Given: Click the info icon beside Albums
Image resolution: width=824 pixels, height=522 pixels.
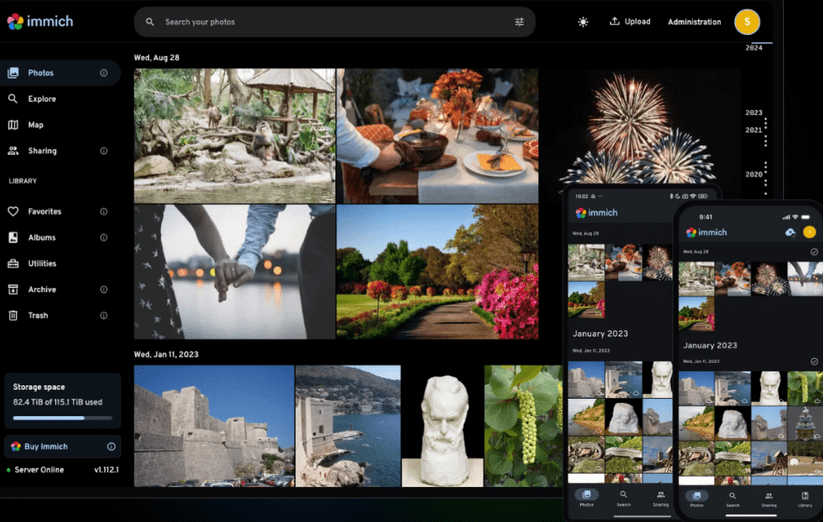Looking at the screenshot, I should 104,238.
